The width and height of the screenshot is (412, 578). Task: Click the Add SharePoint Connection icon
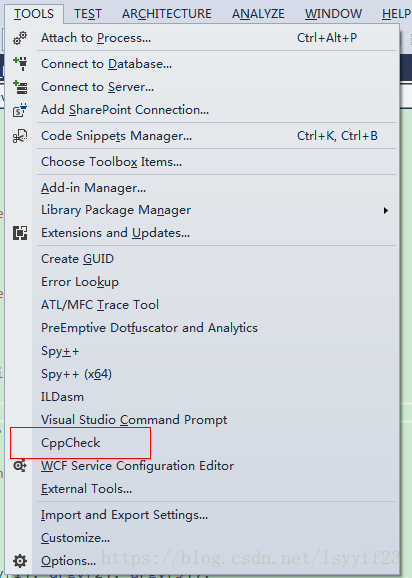[20, 110]
